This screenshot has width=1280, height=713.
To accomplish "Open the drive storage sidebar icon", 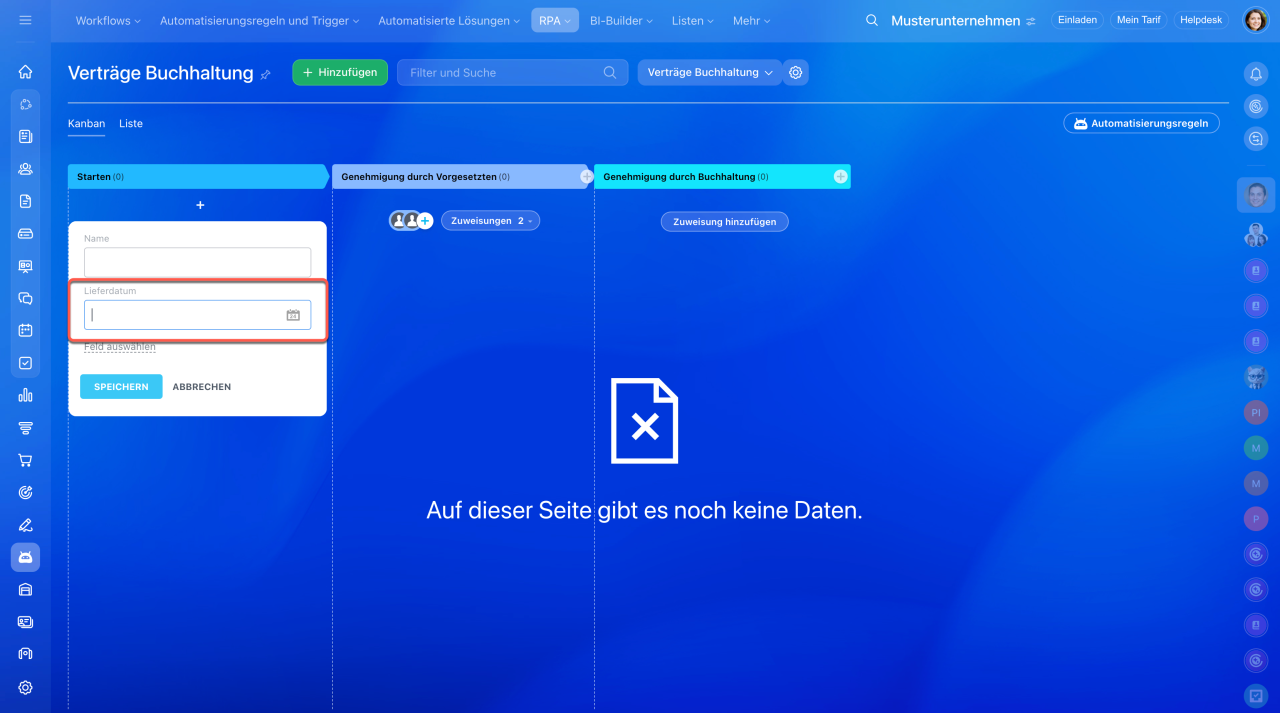I will point(25,233).
